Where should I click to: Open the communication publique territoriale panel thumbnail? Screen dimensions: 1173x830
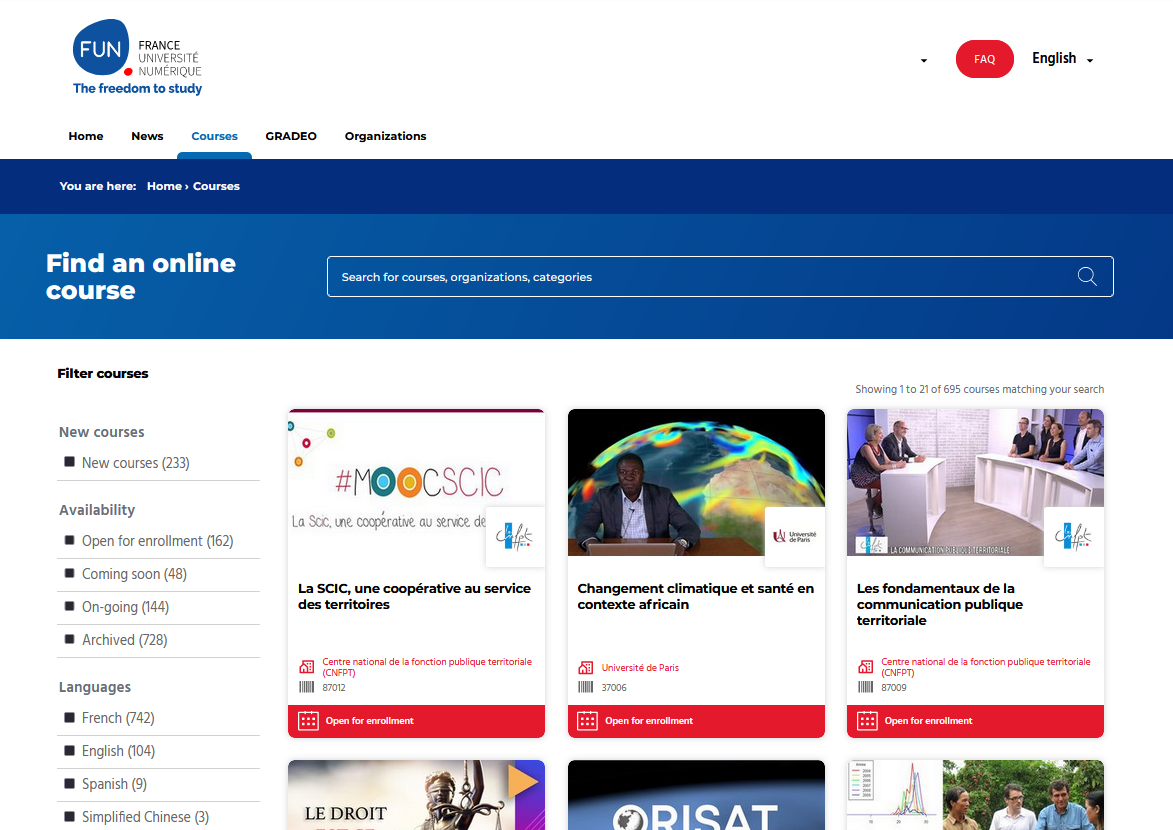click(976, 483)
